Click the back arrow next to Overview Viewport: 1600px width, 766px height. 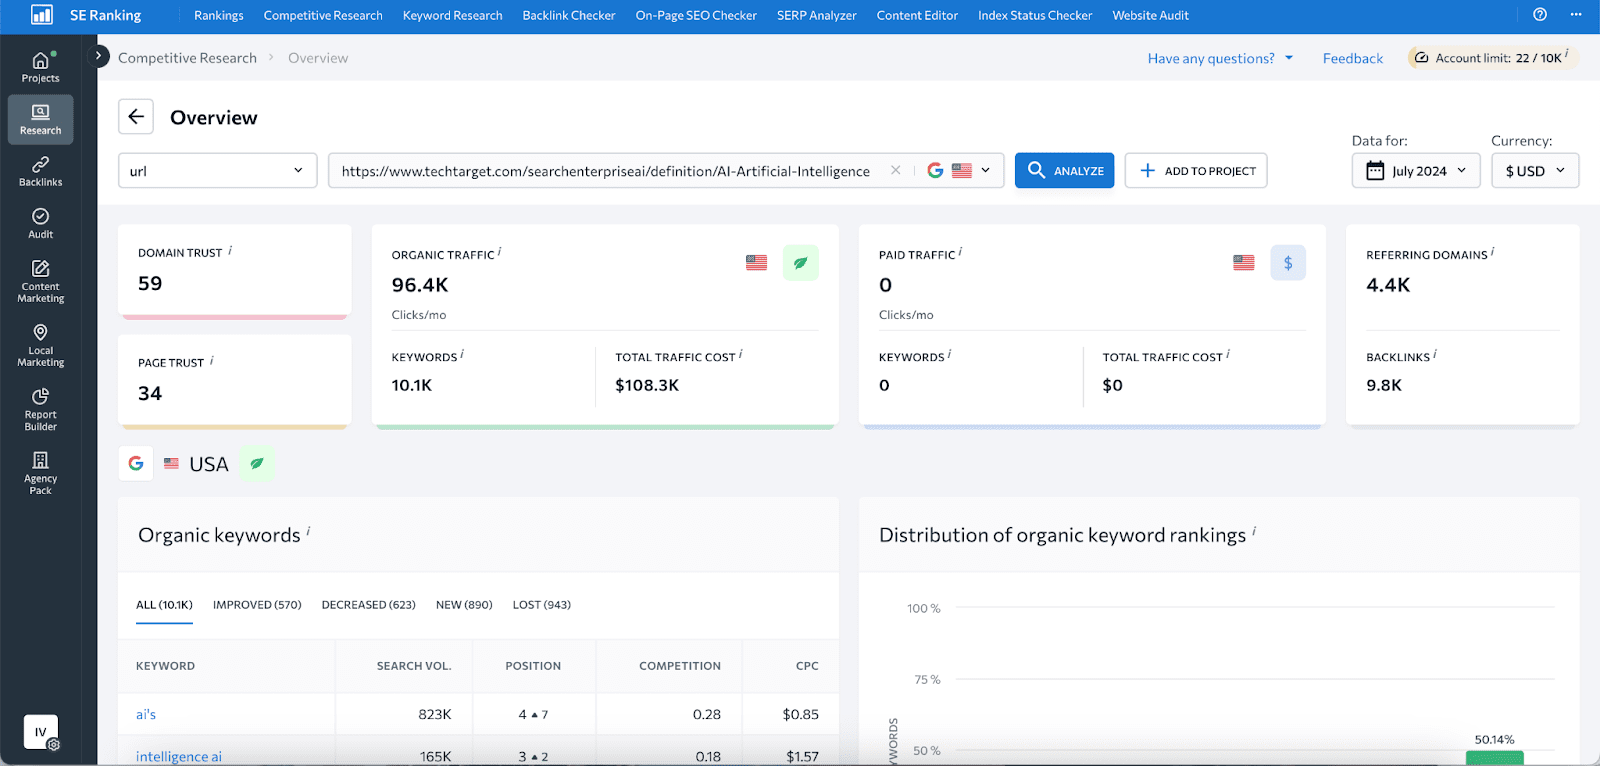pyautogui.click(x=136, y=117)
